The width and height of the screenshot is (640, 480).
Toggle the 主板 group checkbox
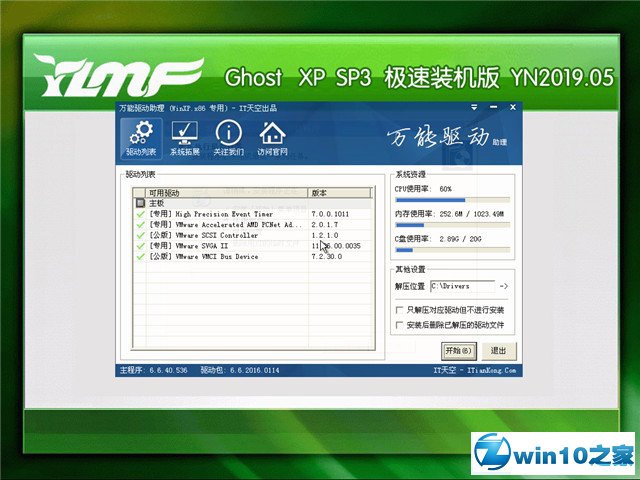(140, 203)
